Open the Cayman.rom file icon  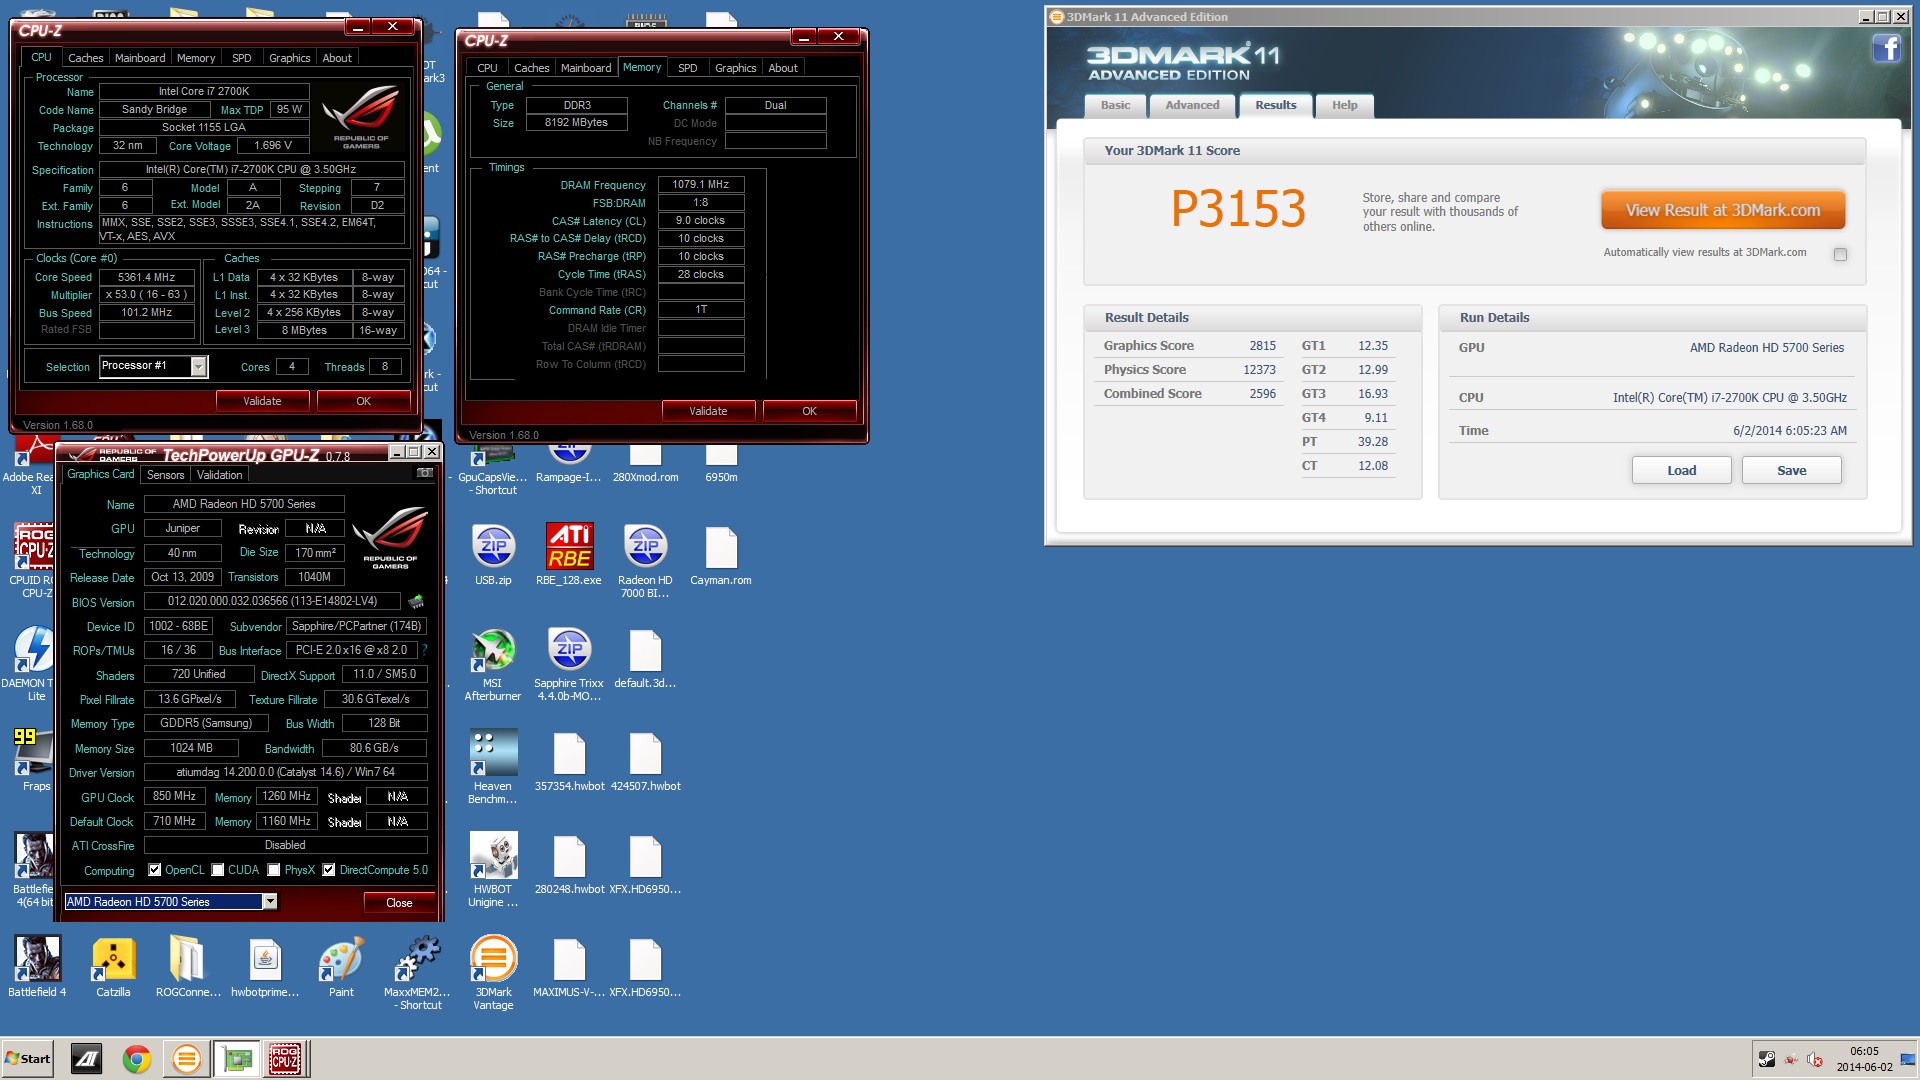pyautogui.click(x=721, y=555)
